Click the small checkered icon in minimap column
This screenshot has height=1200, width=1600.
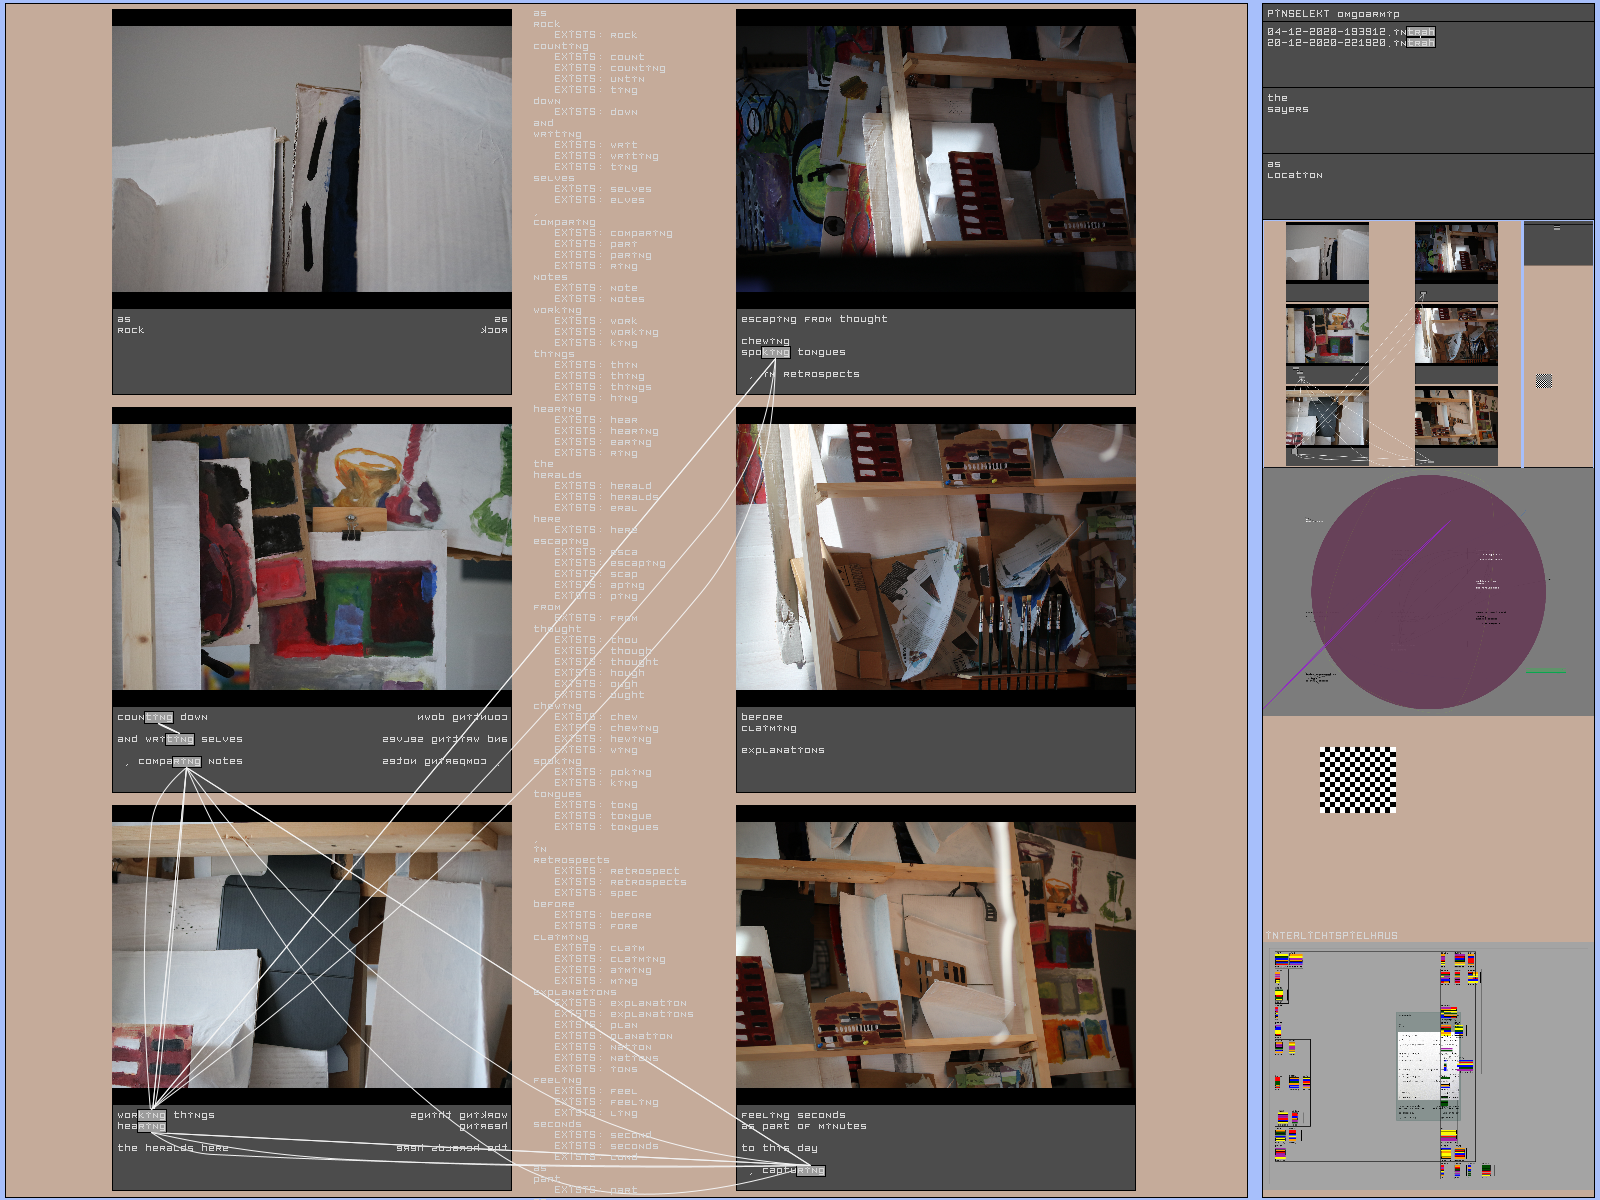(1543, 381)
